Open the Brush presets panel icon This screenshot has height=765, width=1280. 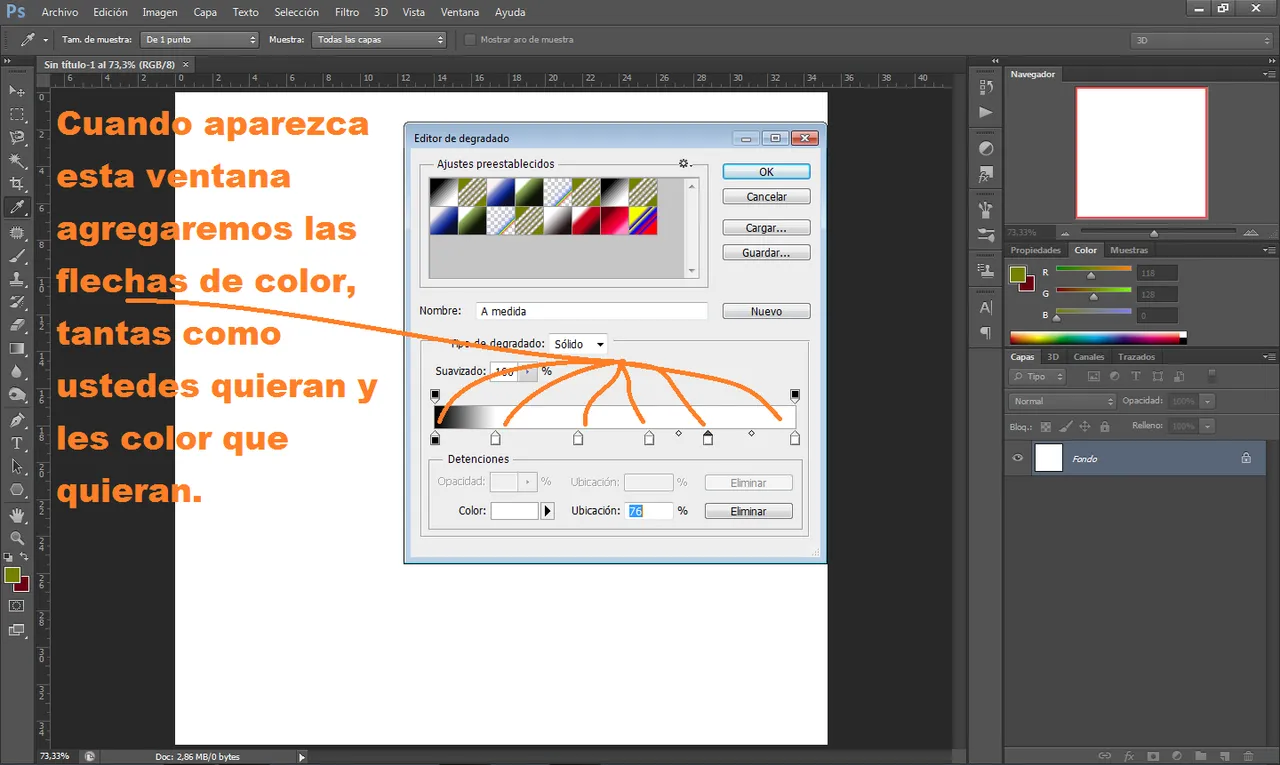[986, 209]
